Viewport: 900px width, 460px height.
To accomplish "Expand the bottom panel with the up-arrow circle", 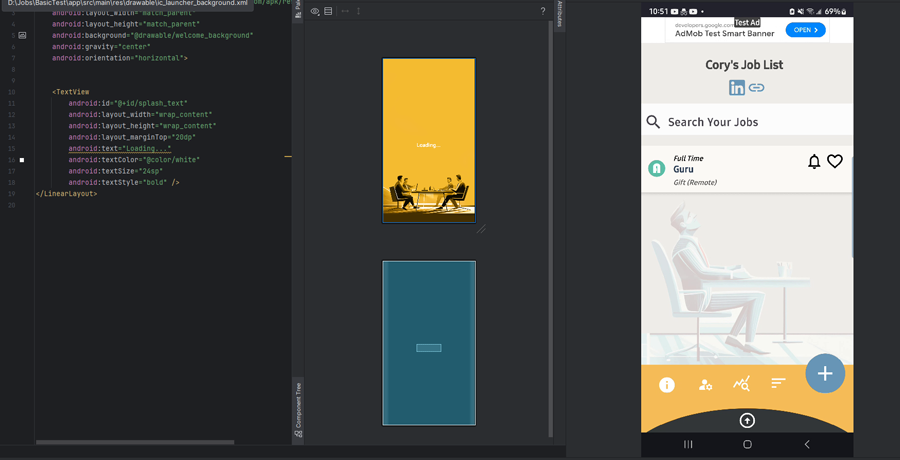I will 747,421.
